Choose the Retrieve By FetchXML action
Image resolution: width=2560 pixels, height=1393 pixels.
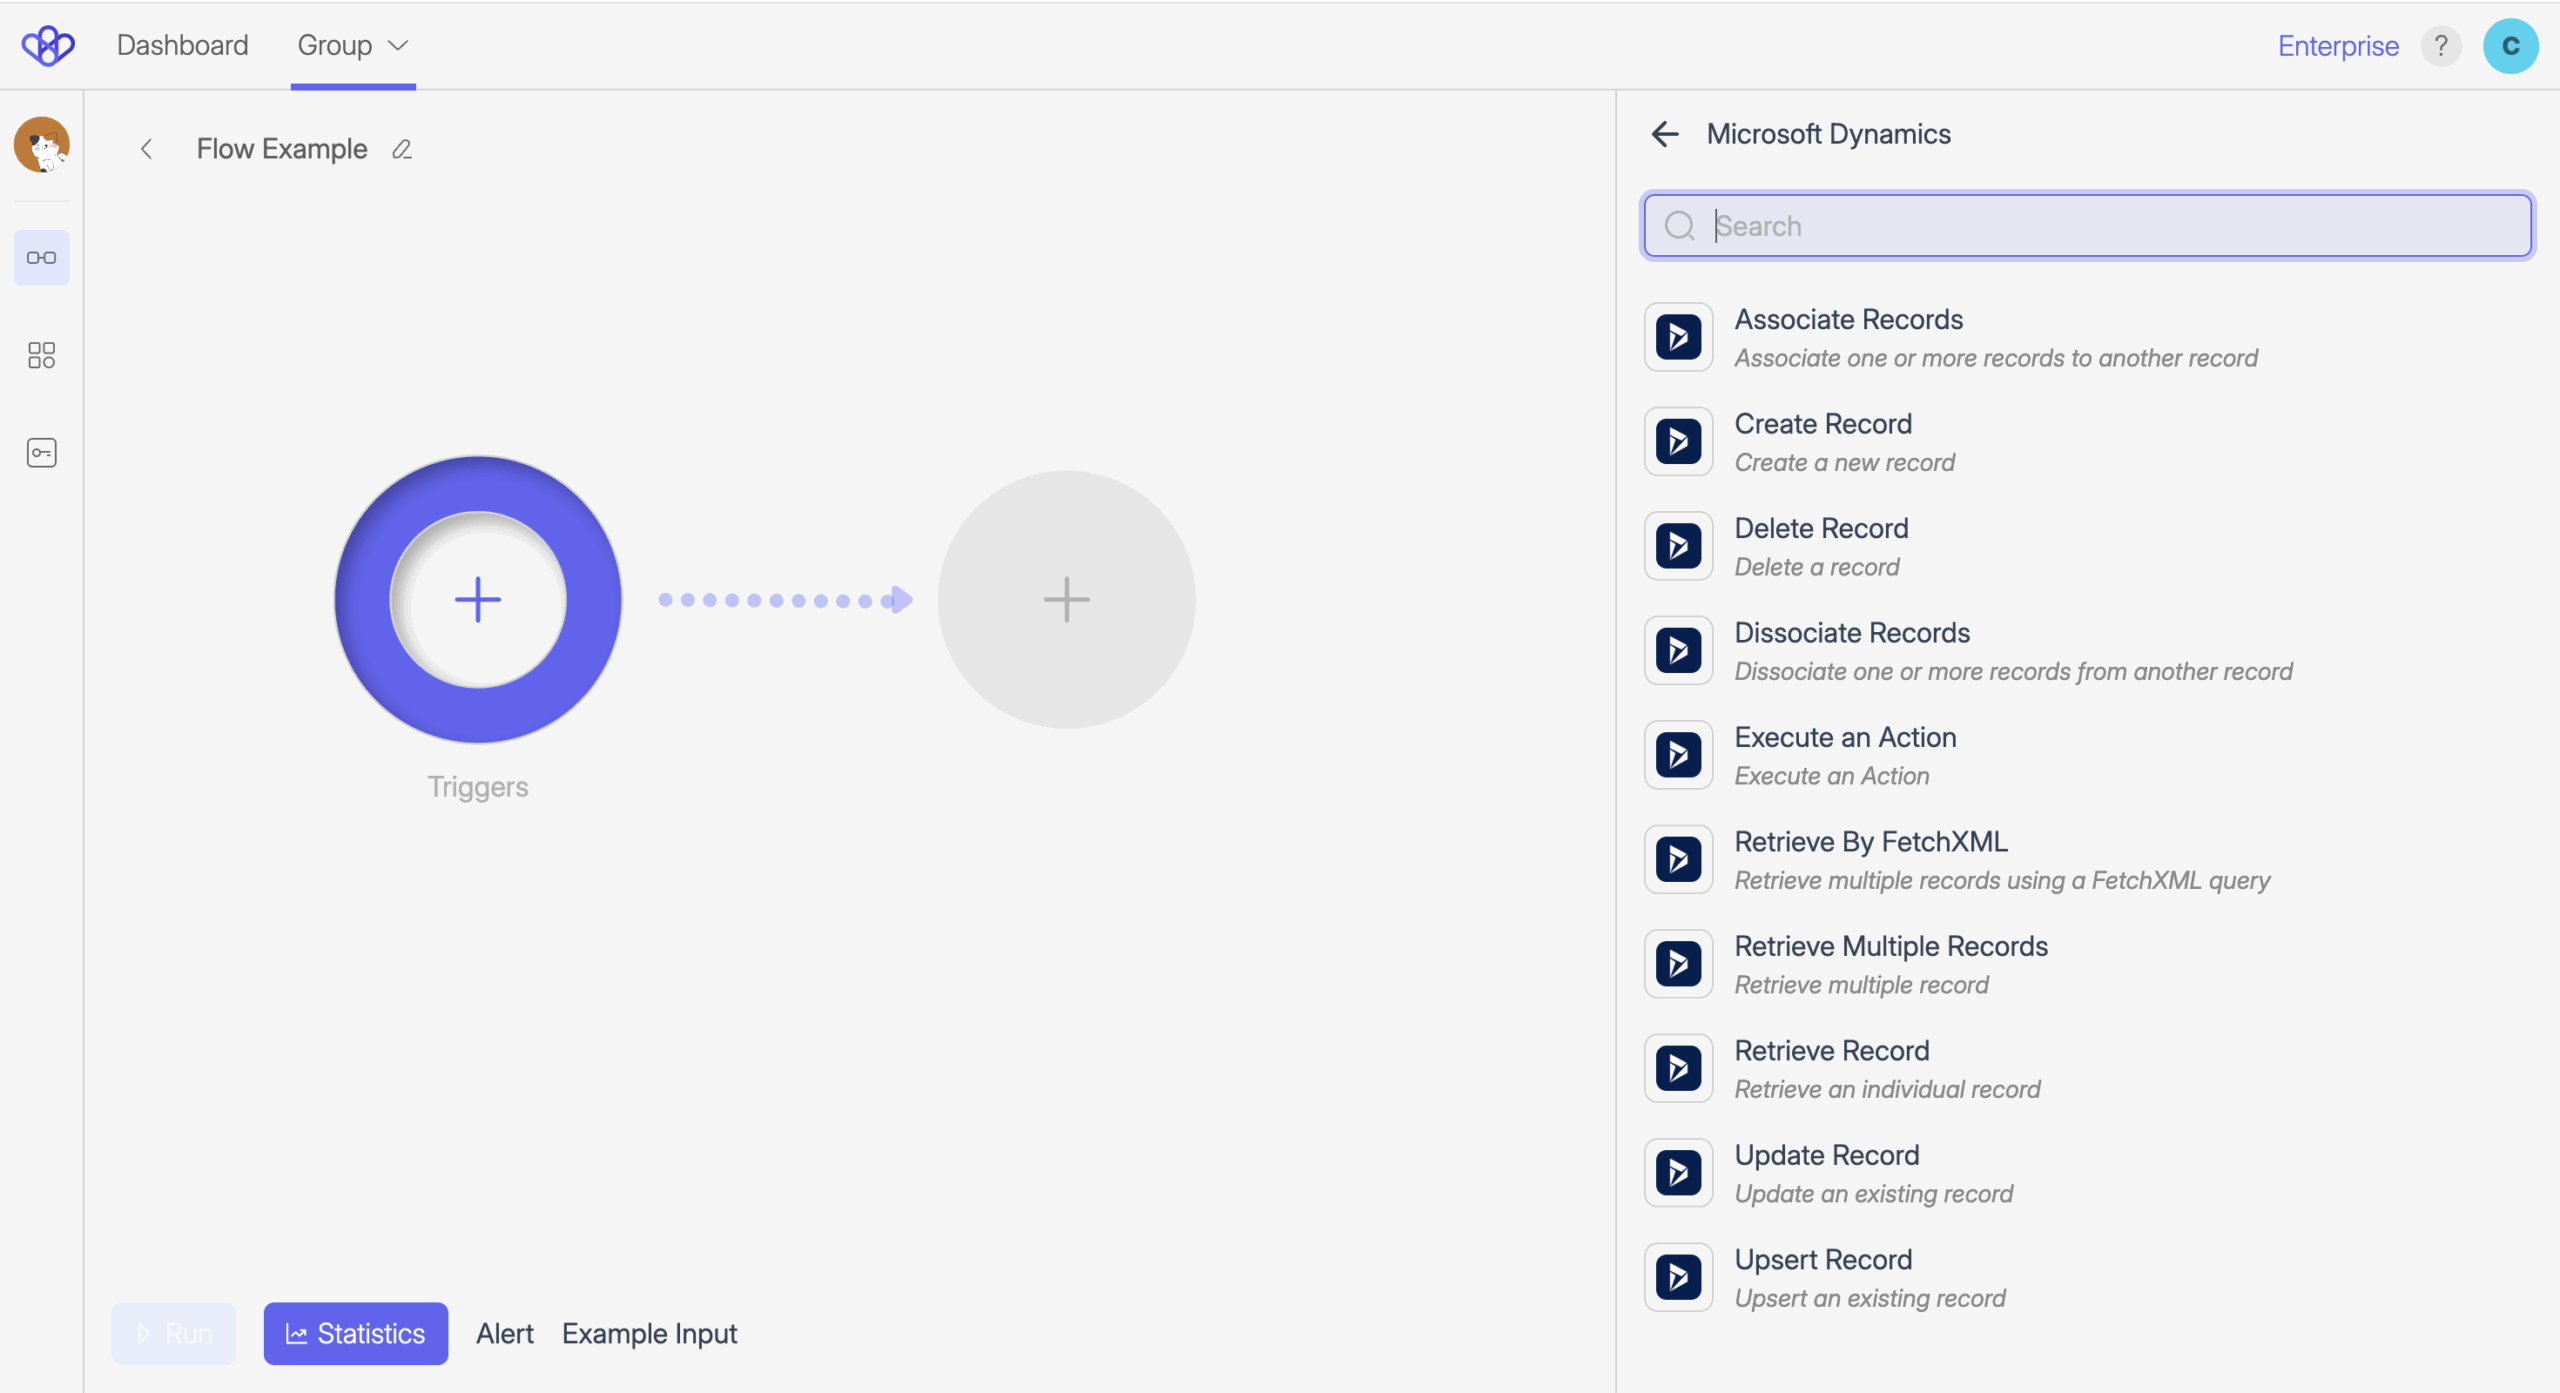point(1870,859)
